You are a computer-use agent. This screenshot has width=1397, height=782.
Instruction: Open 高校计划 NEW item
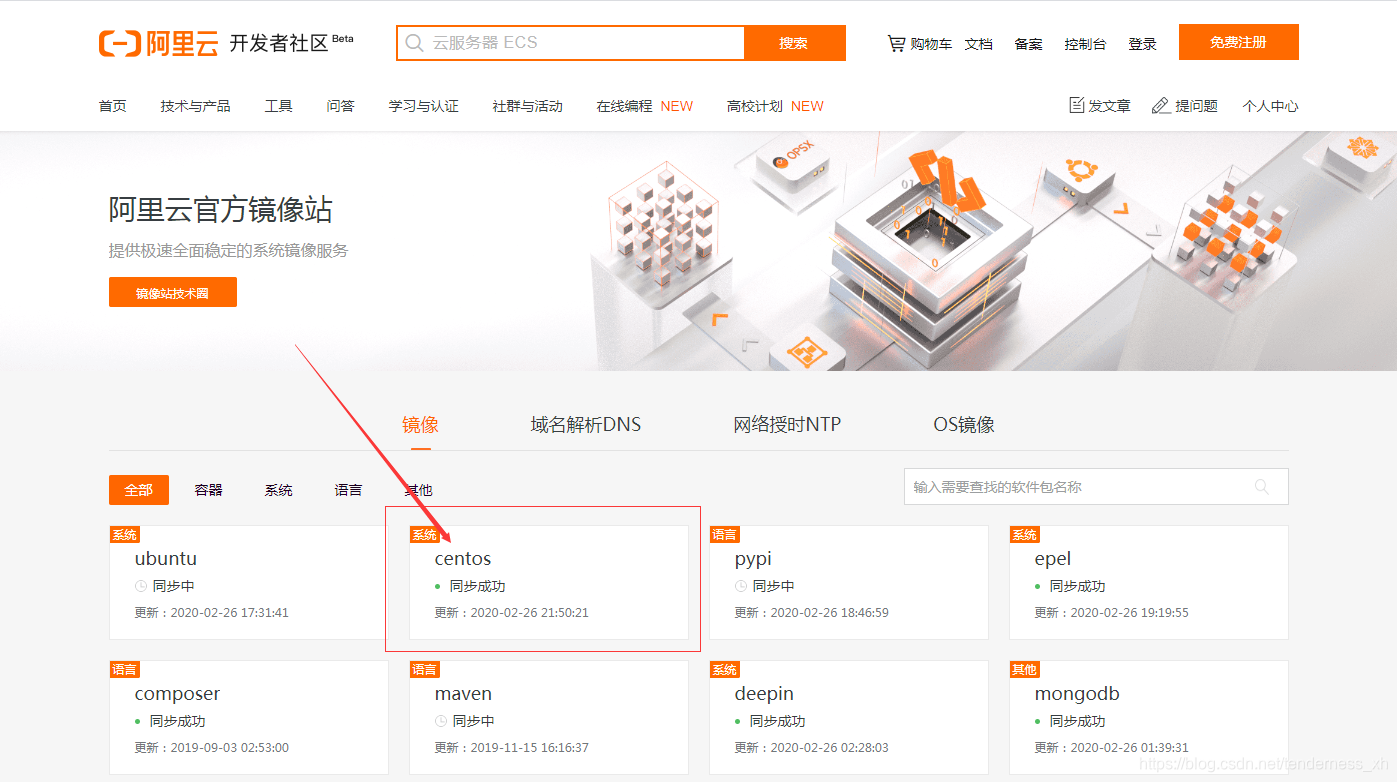click(775, 106)
